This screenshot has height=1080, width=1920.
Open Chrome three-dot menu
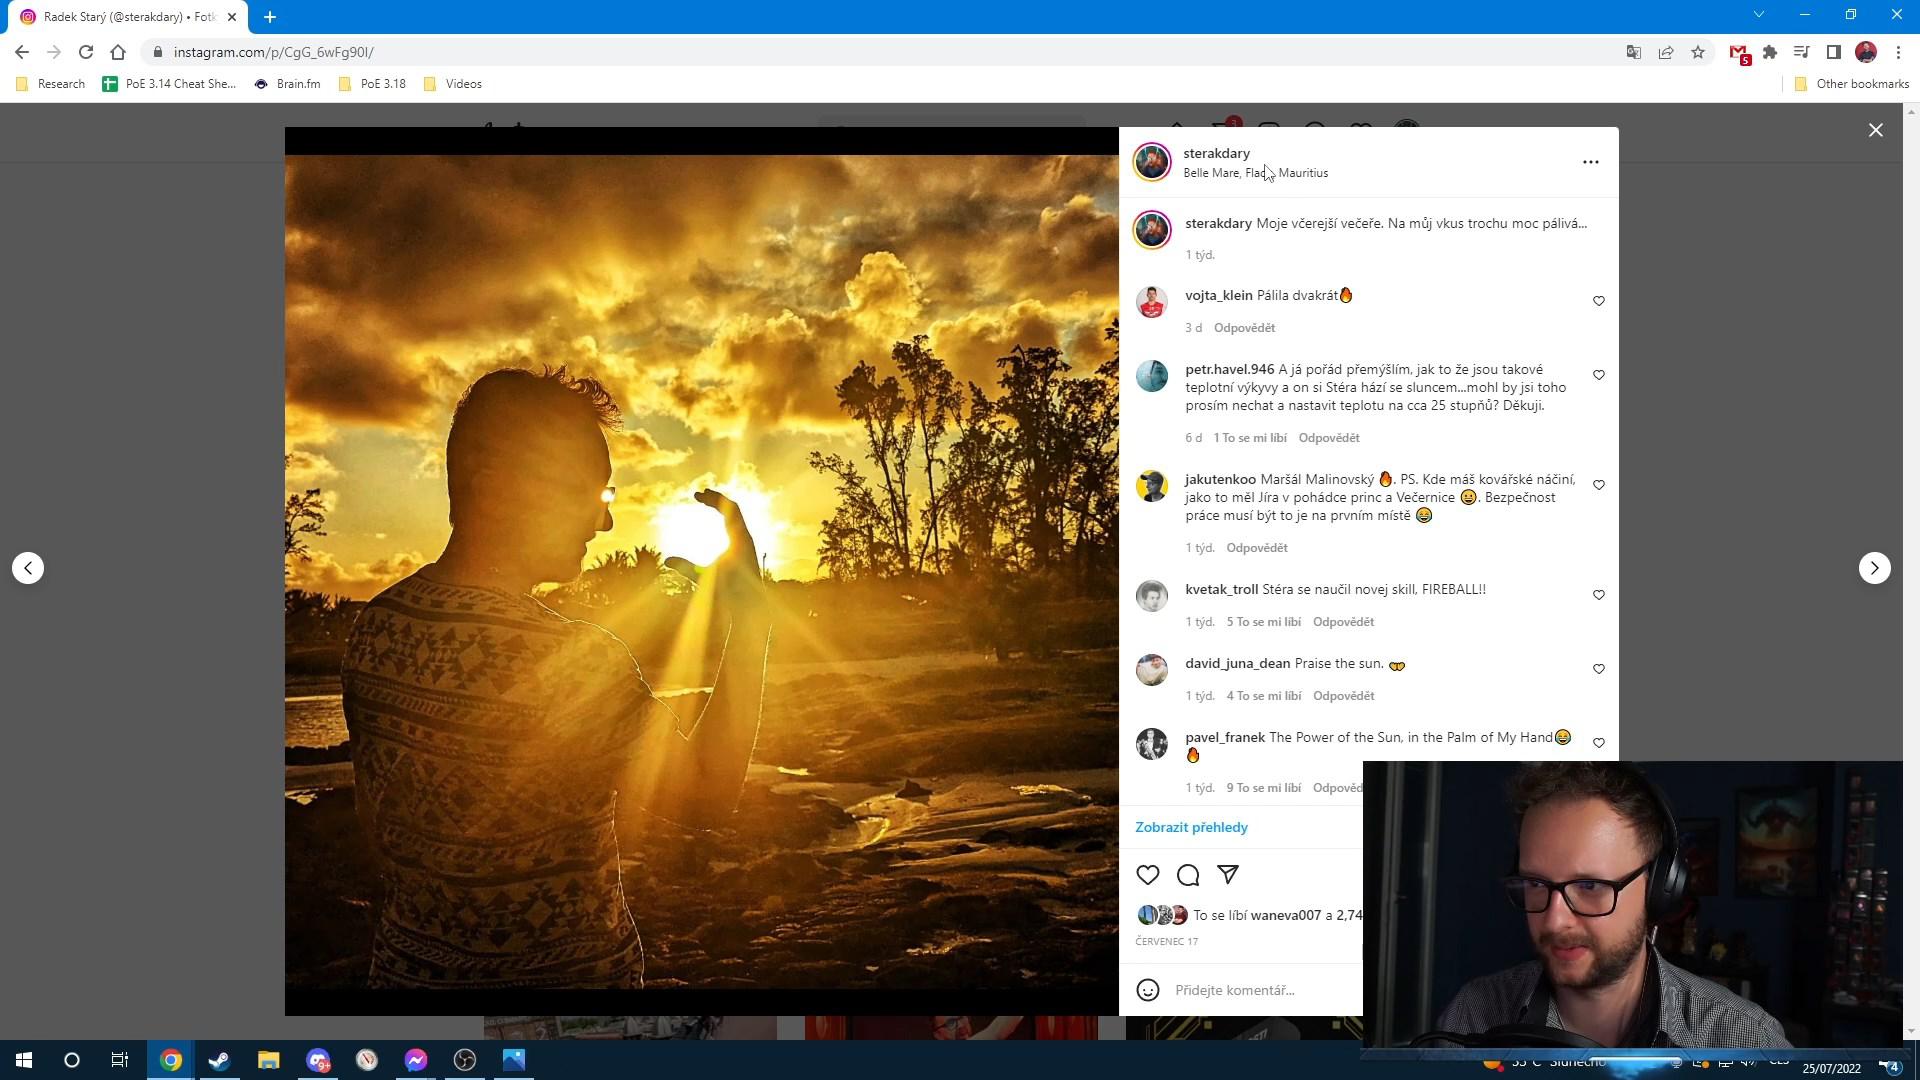click(x=1898, y=52)
